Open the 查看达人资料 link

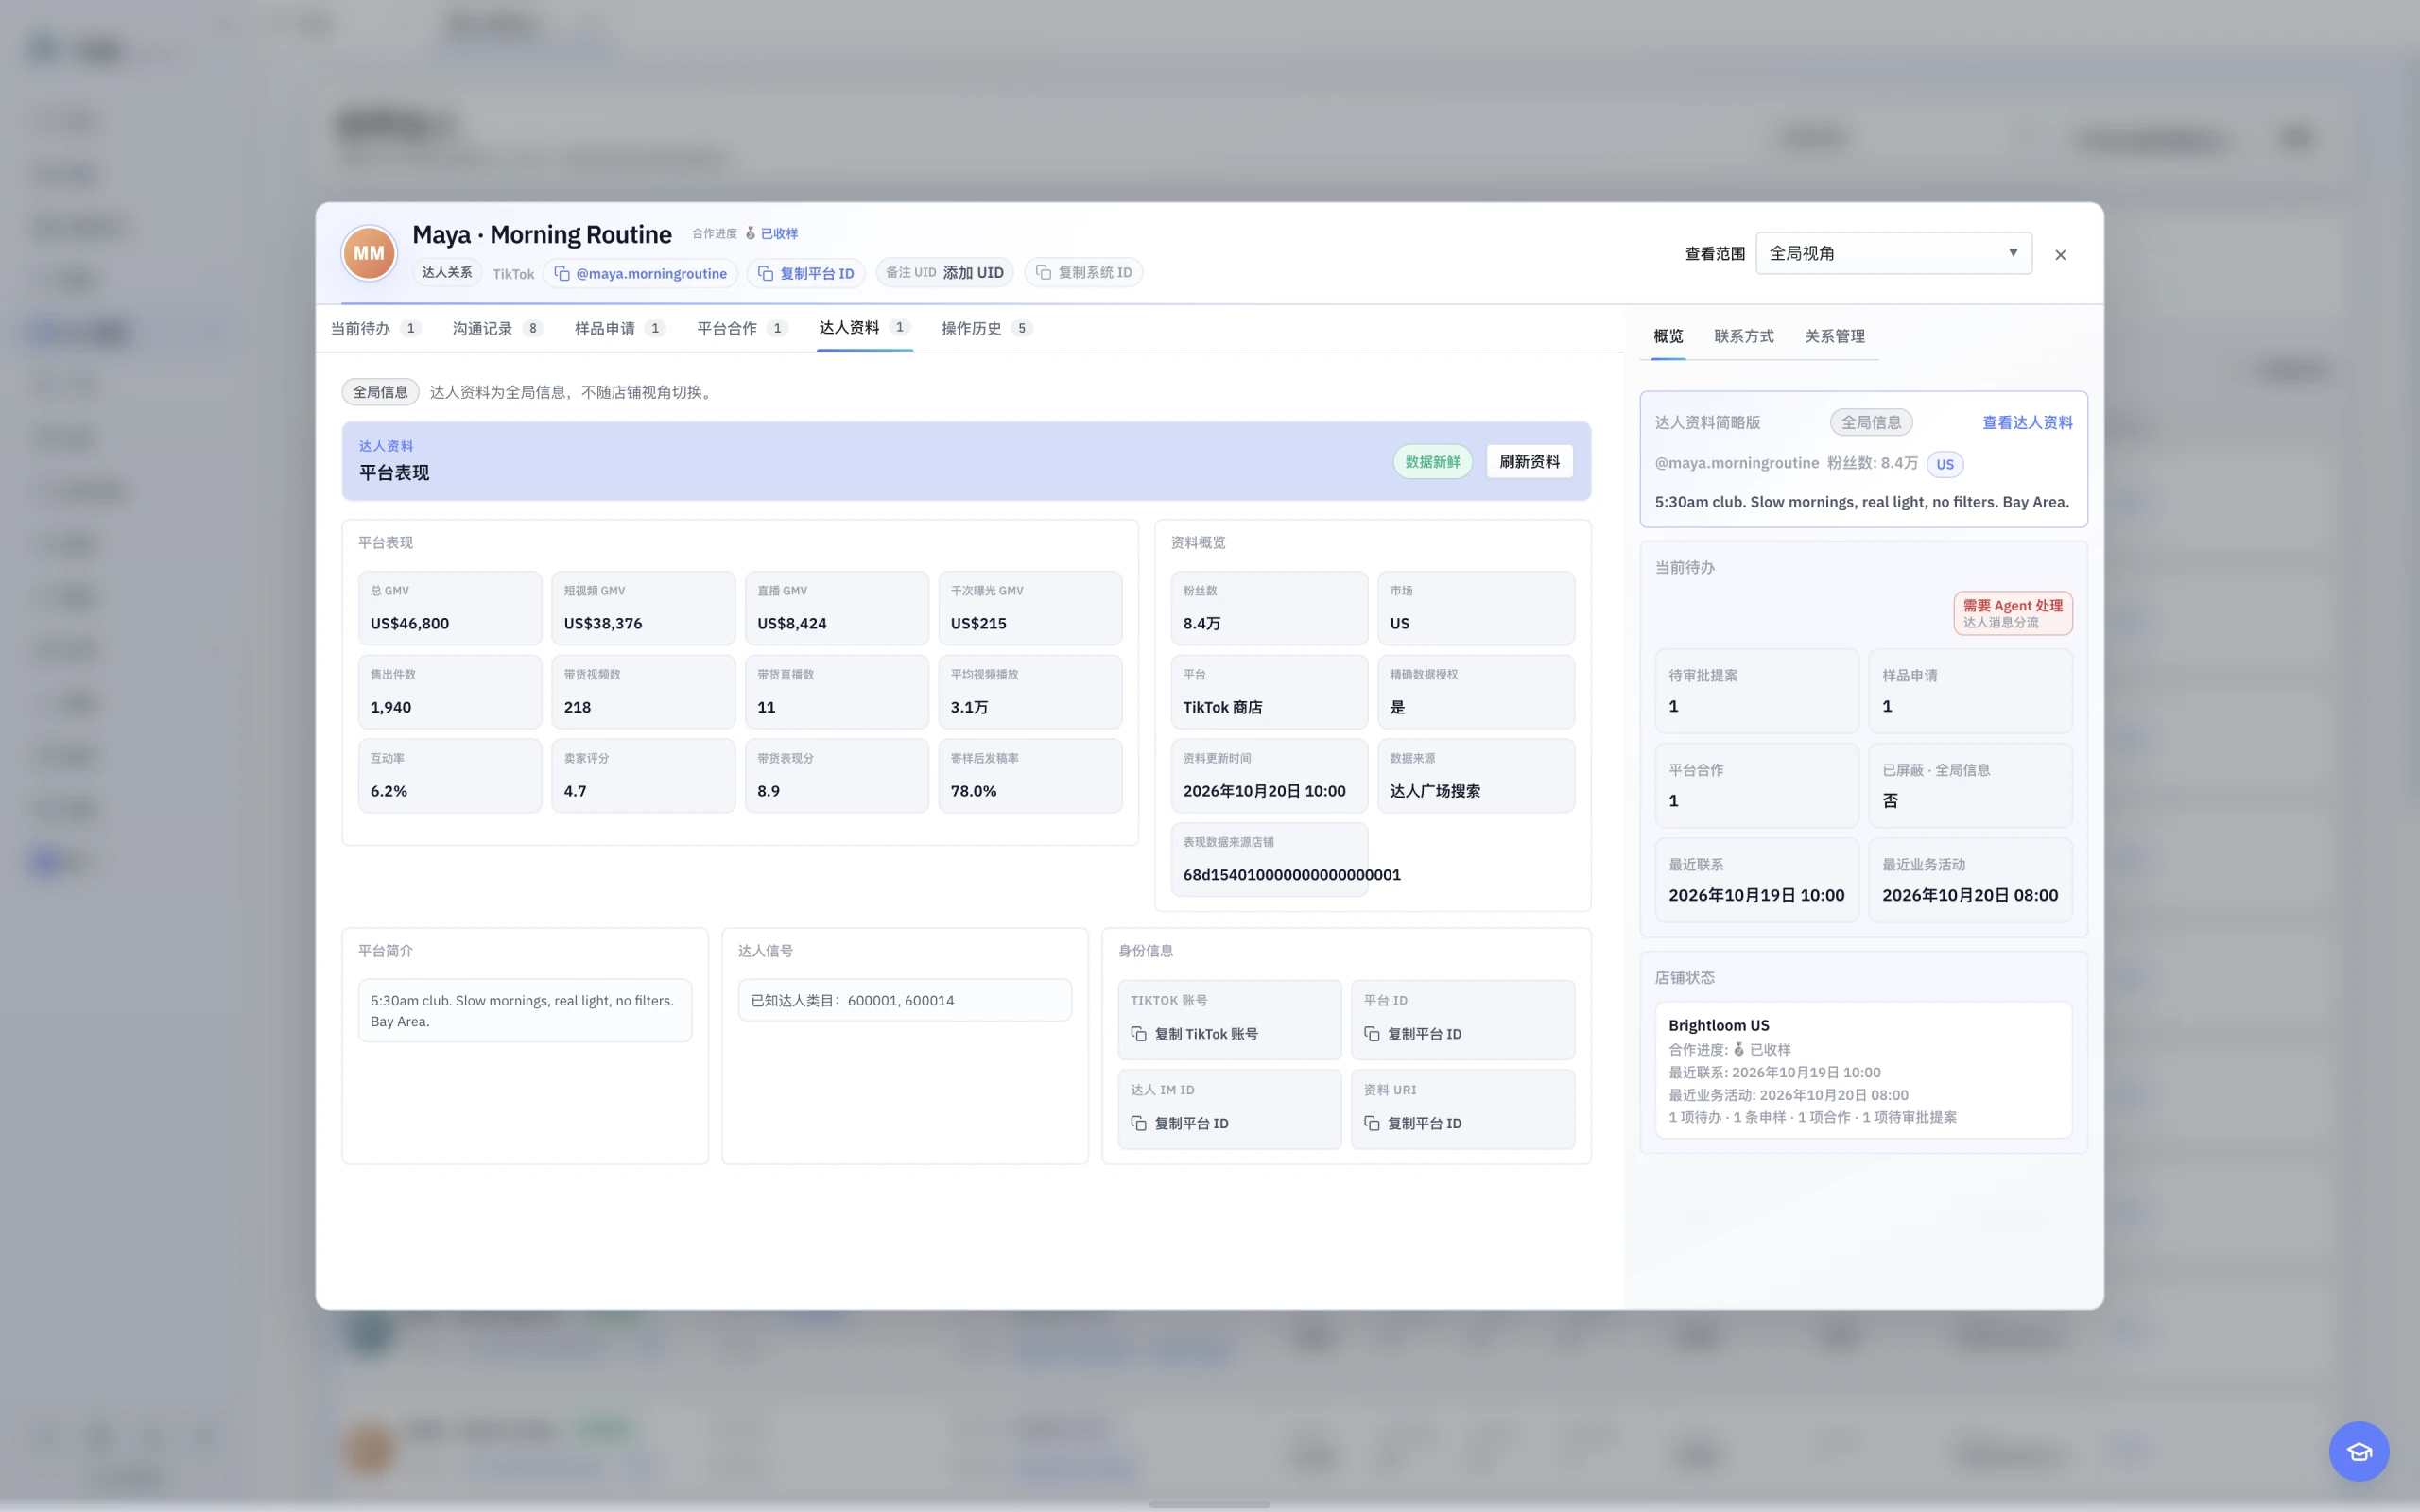coord(2027,422)
